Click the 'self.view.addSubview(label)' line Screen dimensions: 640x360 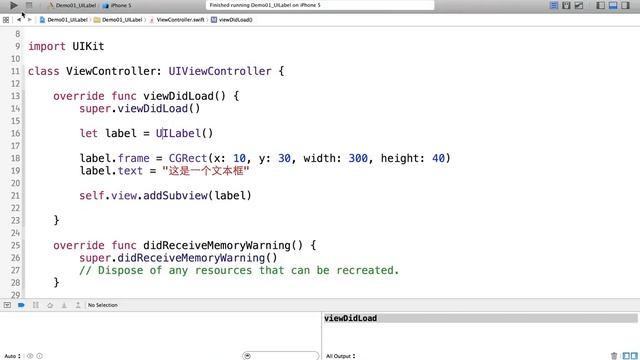click(x=165, y=196)
